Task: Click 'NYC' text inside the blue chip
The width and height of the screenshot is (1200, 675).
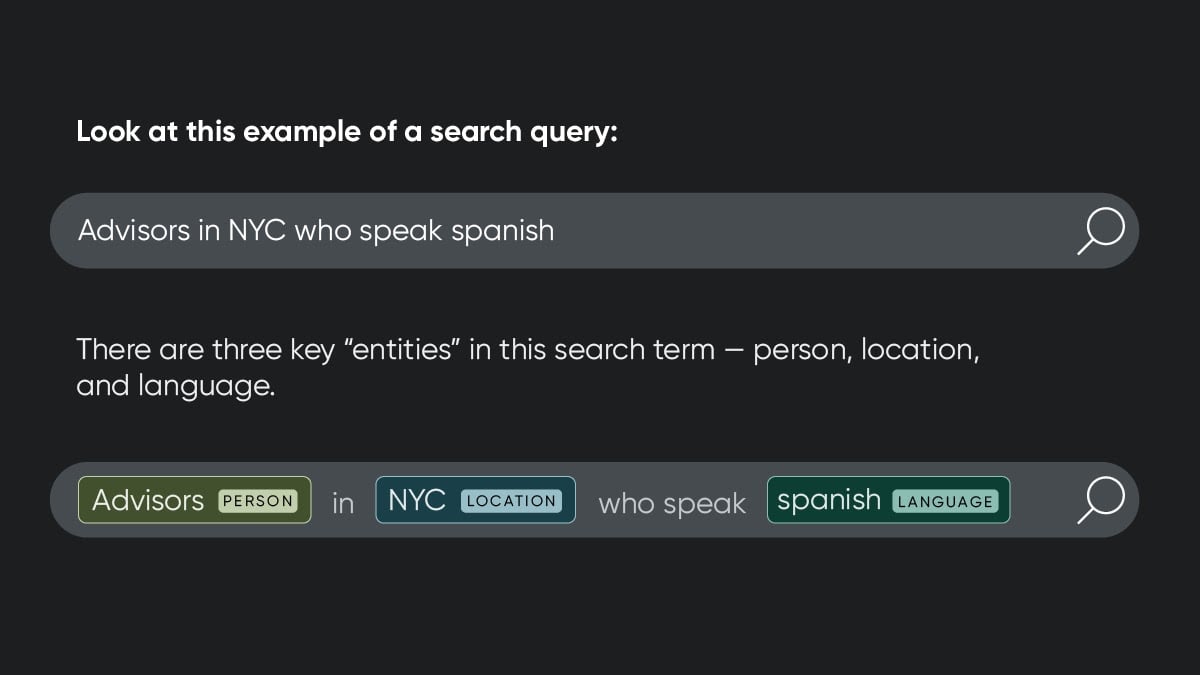Action: pos(417,500)
